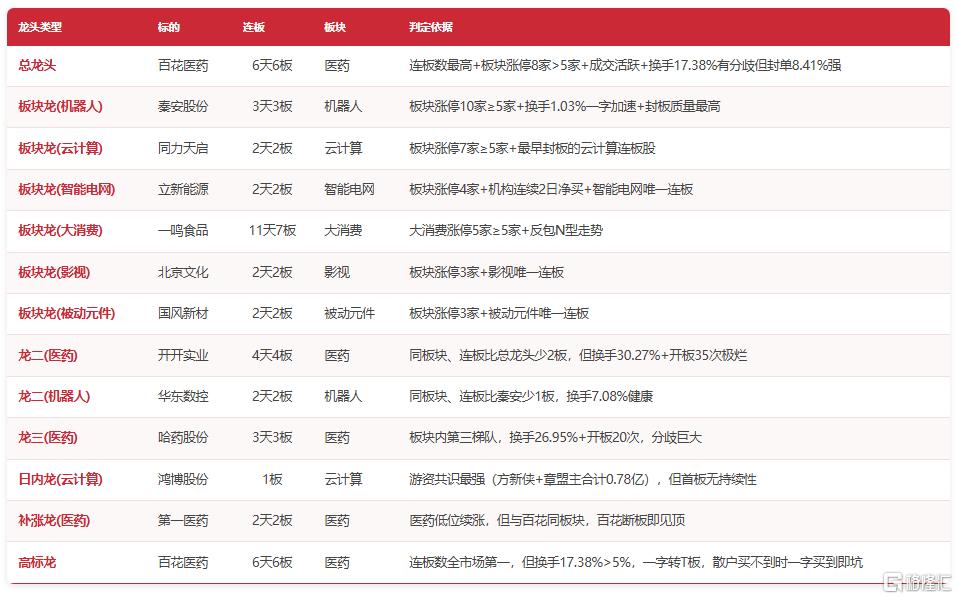The height and width of the screenshot is (599, 958).
Task: Click the stock name 同力天启
Action: [x=183, y=149]
